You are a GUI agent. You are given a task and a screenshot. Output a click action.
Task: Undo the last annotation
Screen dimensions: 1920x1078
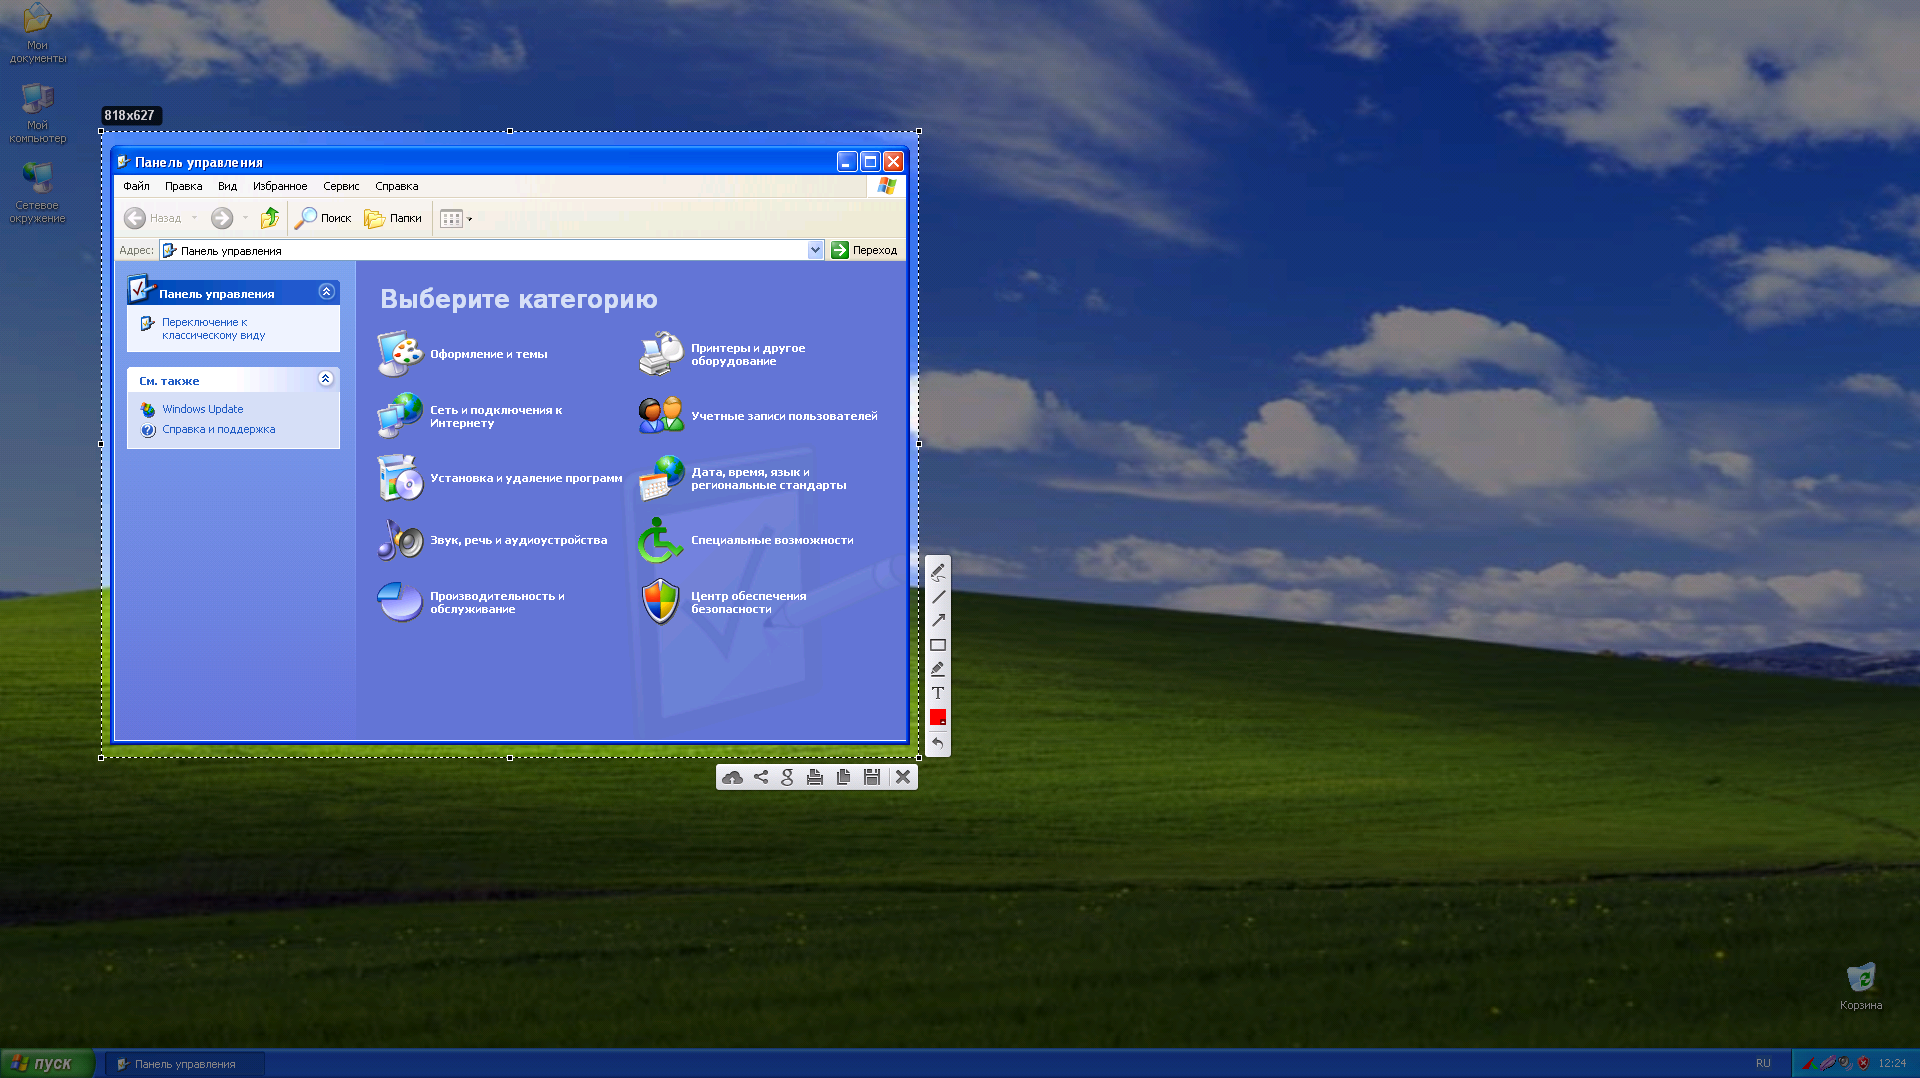tap(938, 743)
